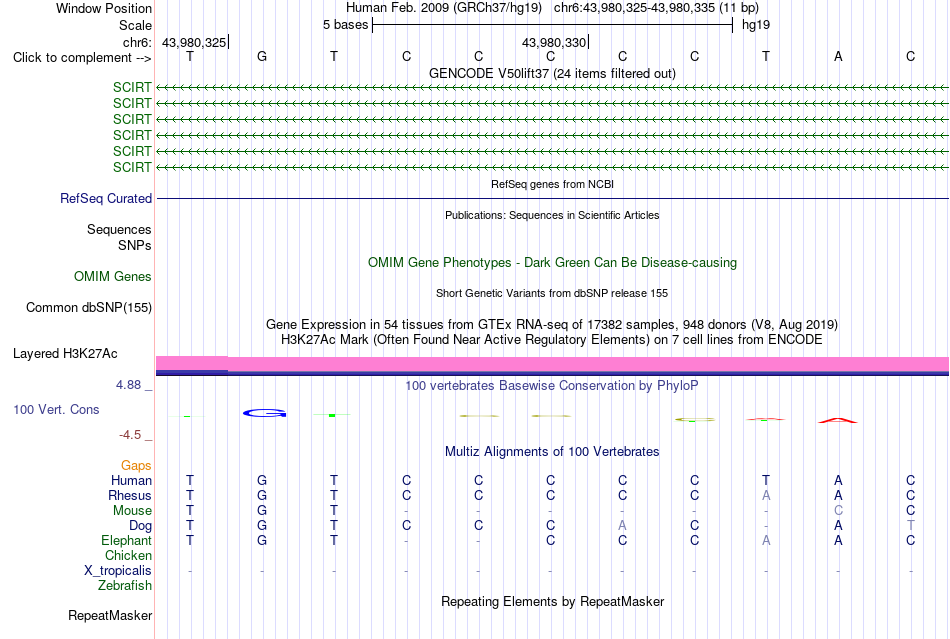The height and width of the screenshot is (639, 950).
Task: Click the SNPs track label
Action: click(135, 245)
